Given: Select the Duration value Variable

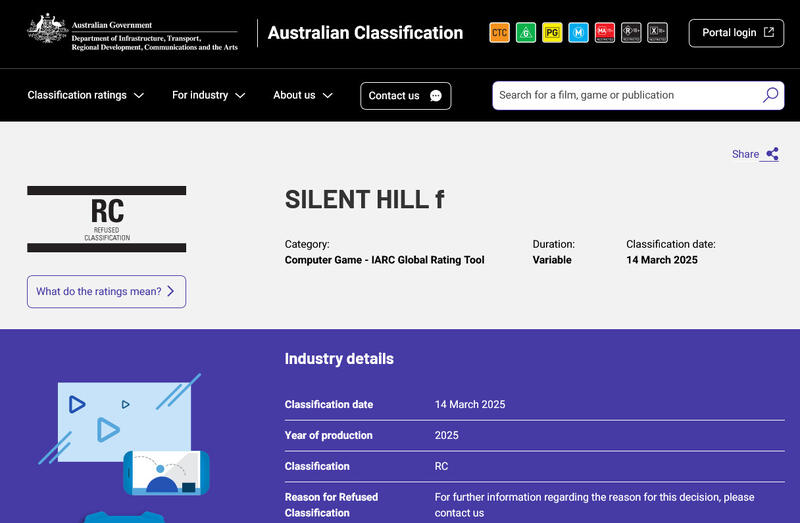Looking at the screenshot, I should pyautogui.click(x=552, y=260).
